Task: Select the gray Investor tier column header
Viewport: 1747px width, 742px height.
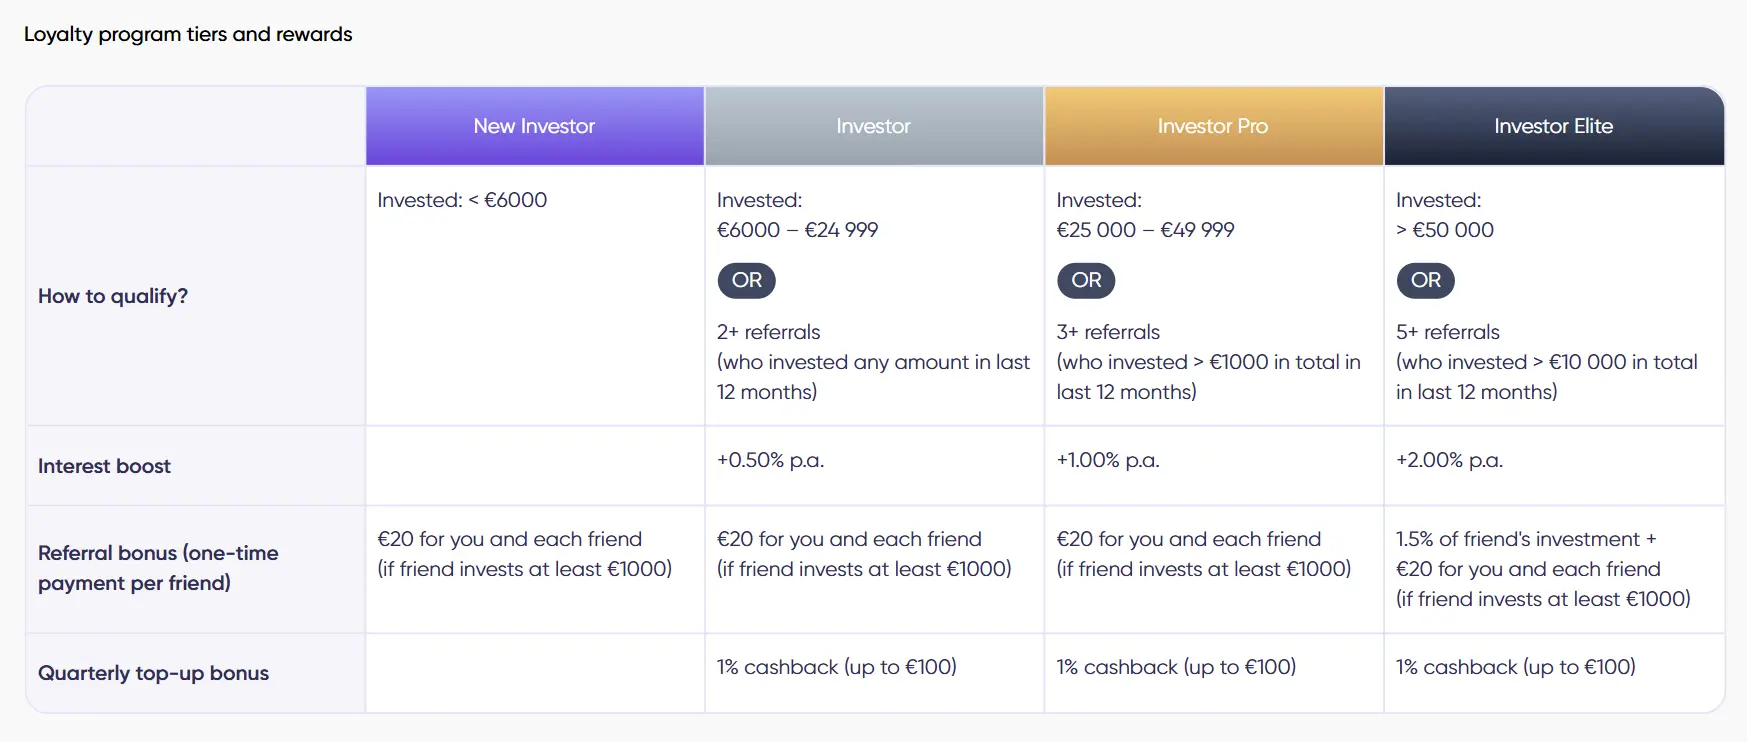Action: [x=873, y=126]
